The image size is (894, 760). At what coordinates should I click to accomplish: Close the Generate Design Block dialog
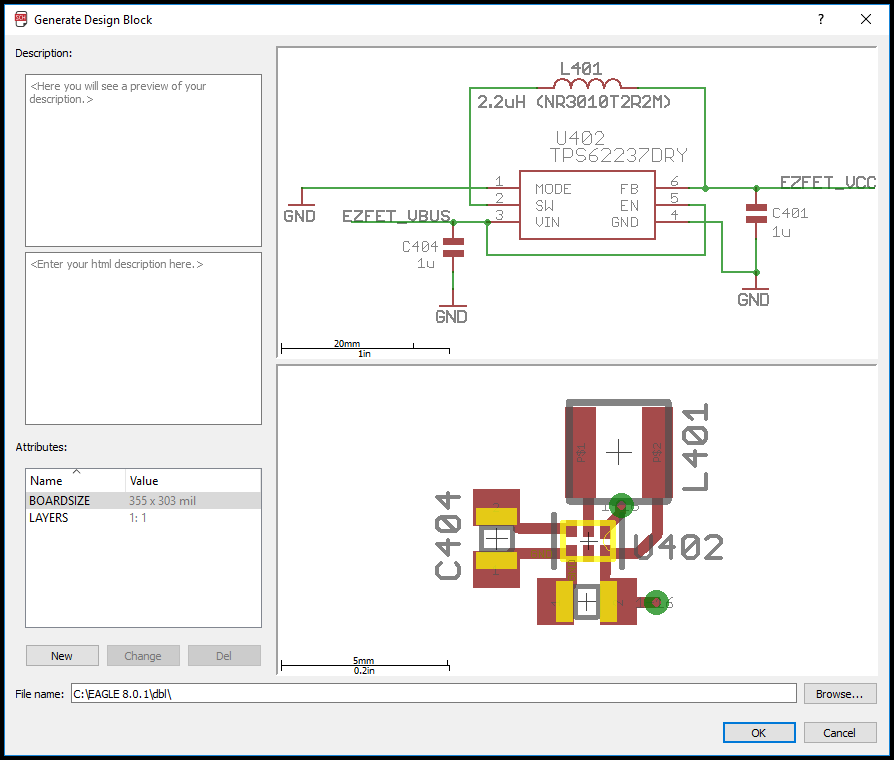click(866, 19)
